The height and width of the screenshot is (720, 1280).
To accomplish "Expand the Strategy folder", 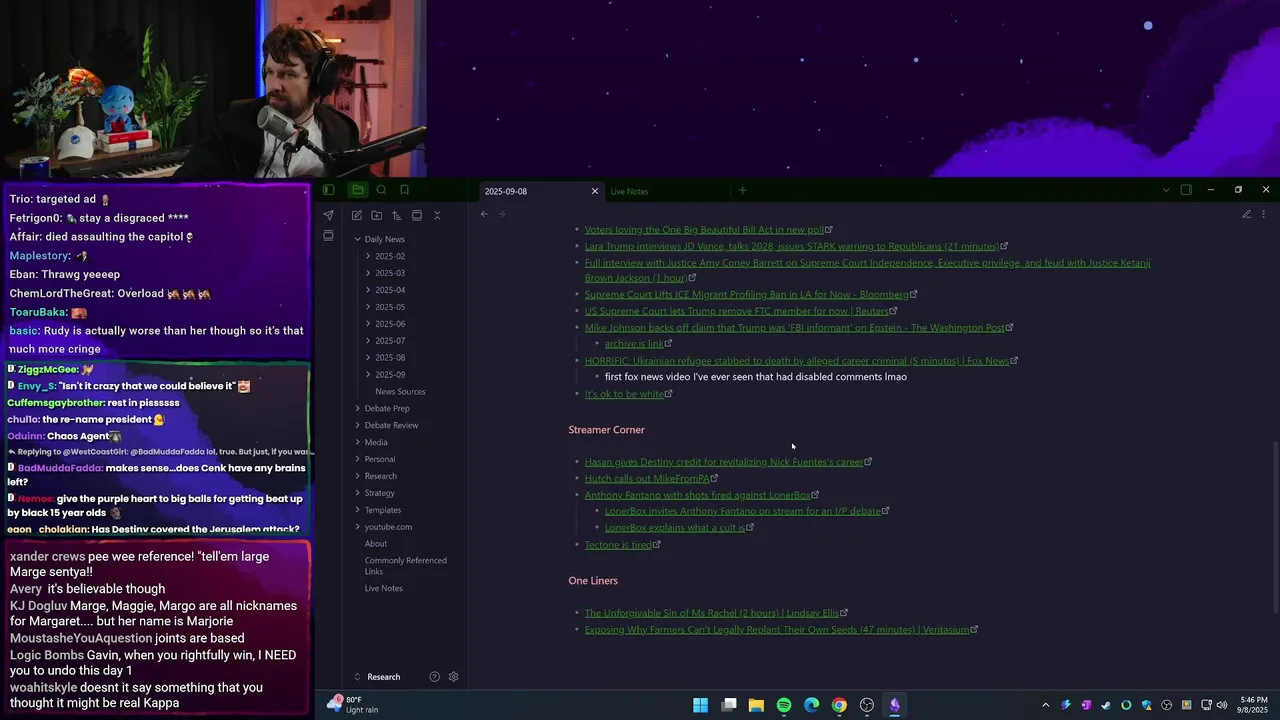I will click(x=379, y=494).
